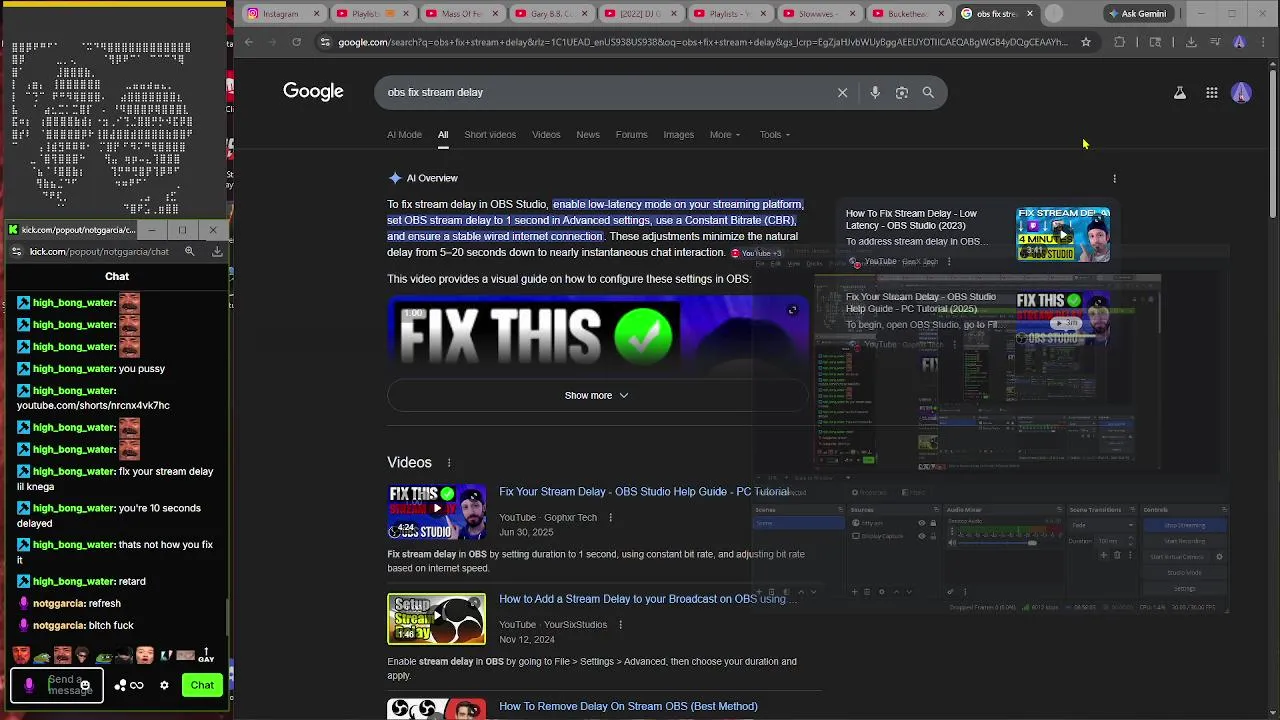This screenshot has height=720, width=1280.
Task: Open 'How To Remove Delay On OBS (Best Method)'
Action: coord(628,706)
